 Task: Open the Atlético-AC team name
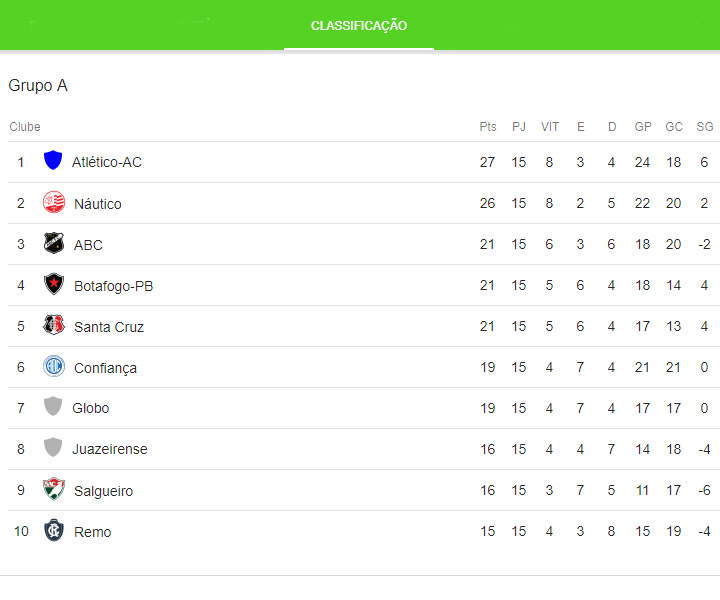point(107,162)
